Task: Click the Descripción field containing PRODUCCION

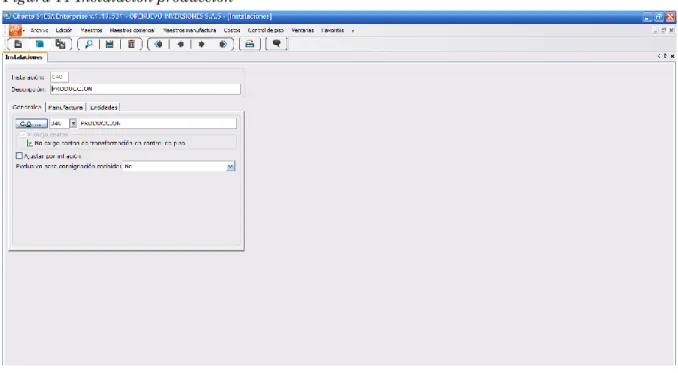Action: point(145,89)
